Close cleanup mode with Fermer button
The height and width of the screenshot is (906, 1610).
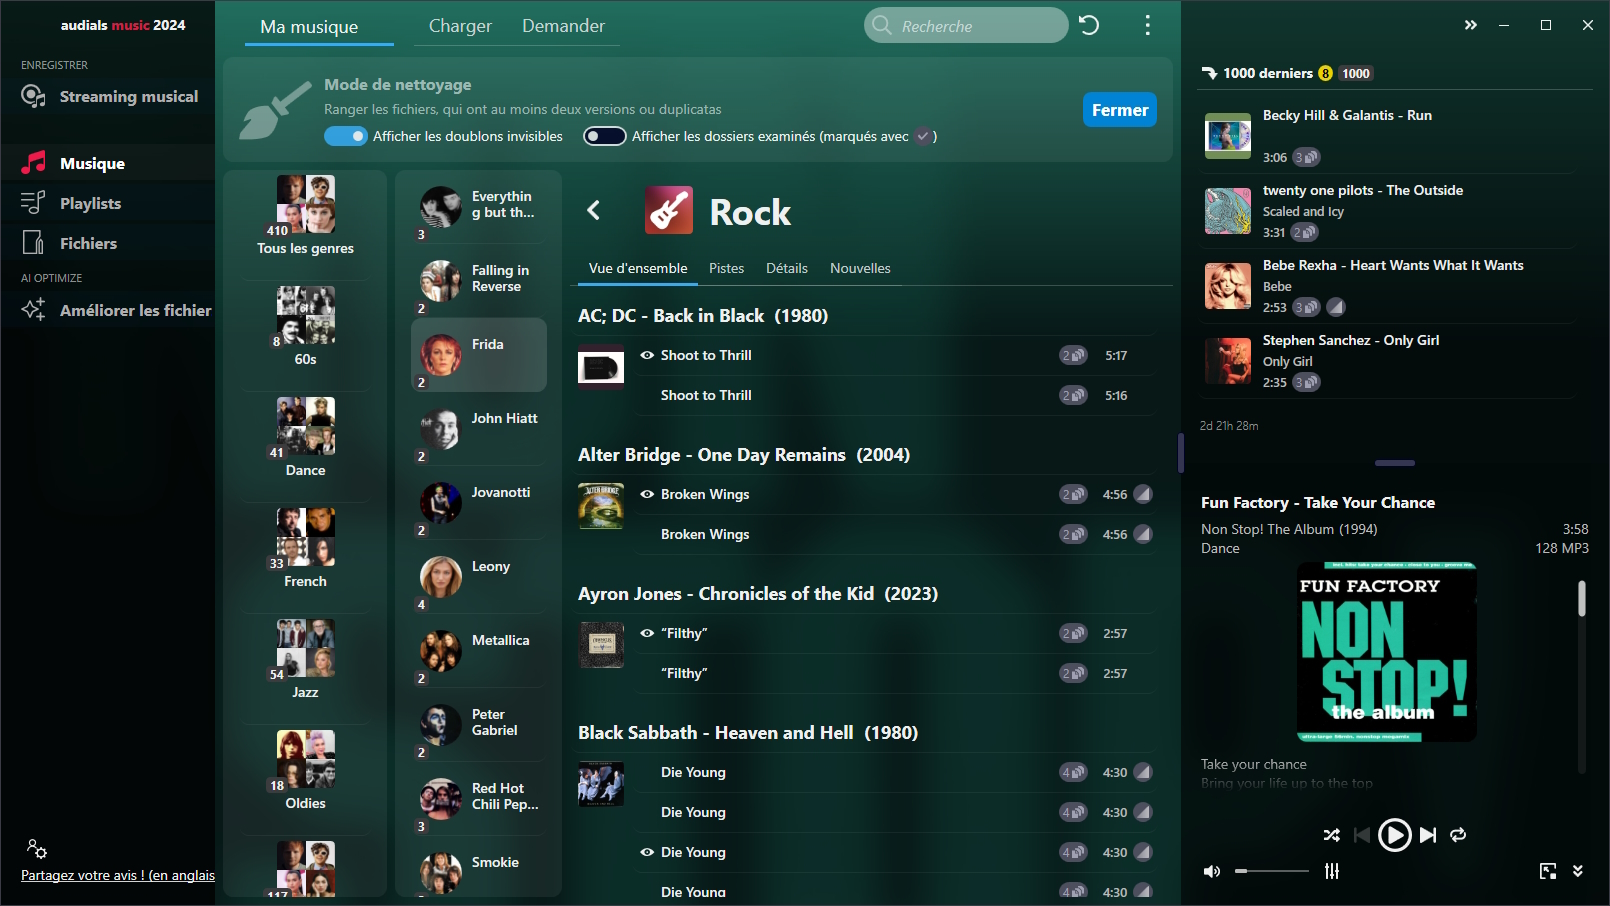(x=1120, y=110)
